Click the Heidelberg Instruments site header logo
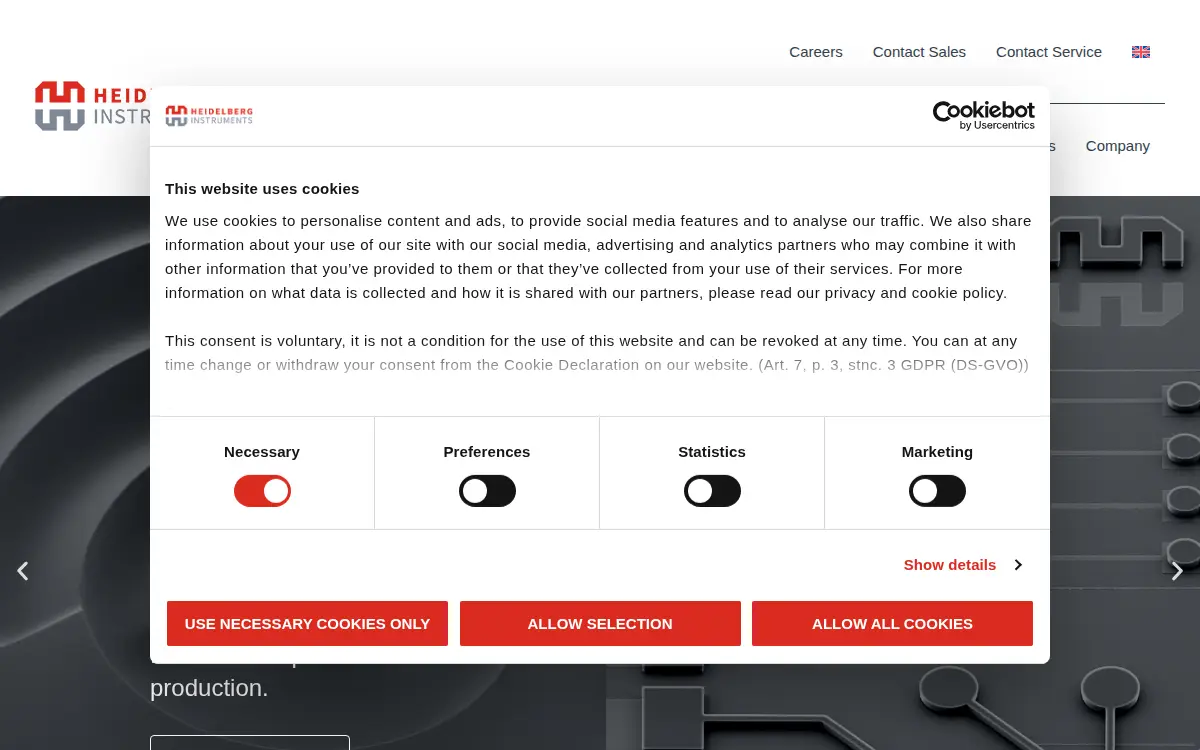This screenshot has width=1200, height=750. 92,106
